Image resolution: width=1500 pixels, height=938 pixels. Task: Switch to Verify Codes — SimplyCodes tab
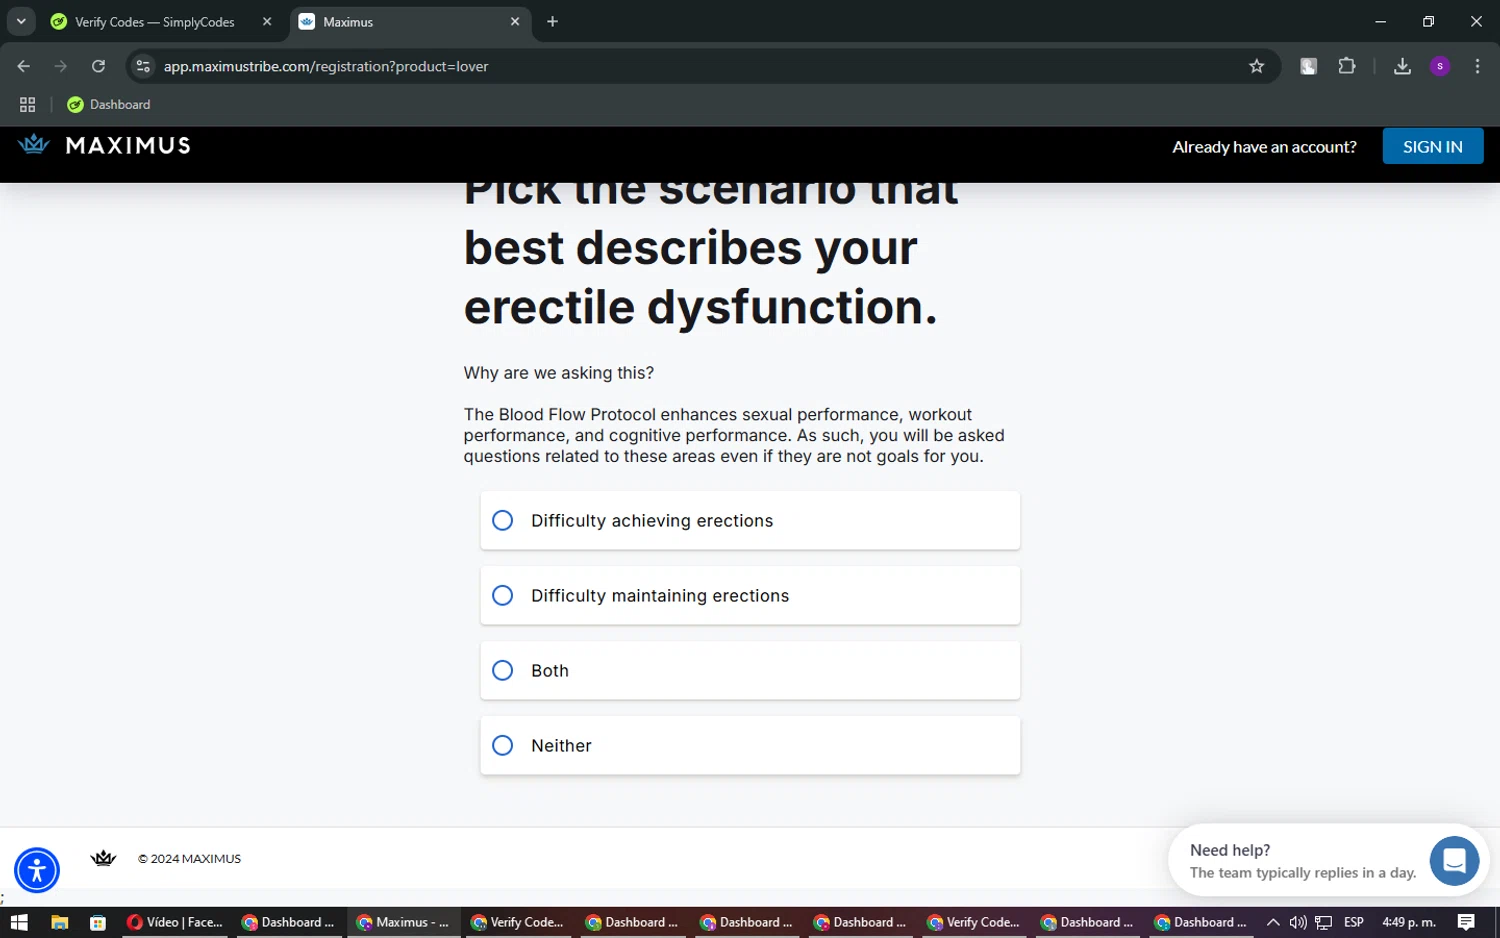(155, 22)
